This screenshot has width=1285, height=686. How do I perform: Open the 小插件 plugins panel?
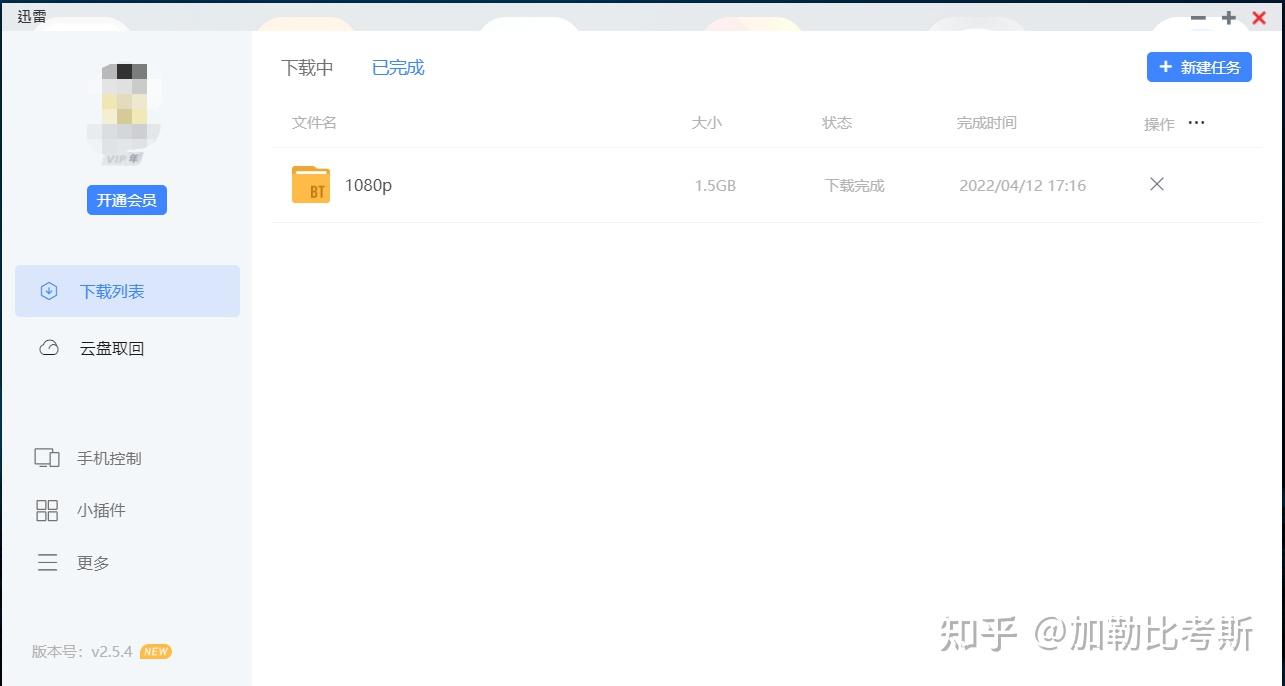[x=100, y=510]
